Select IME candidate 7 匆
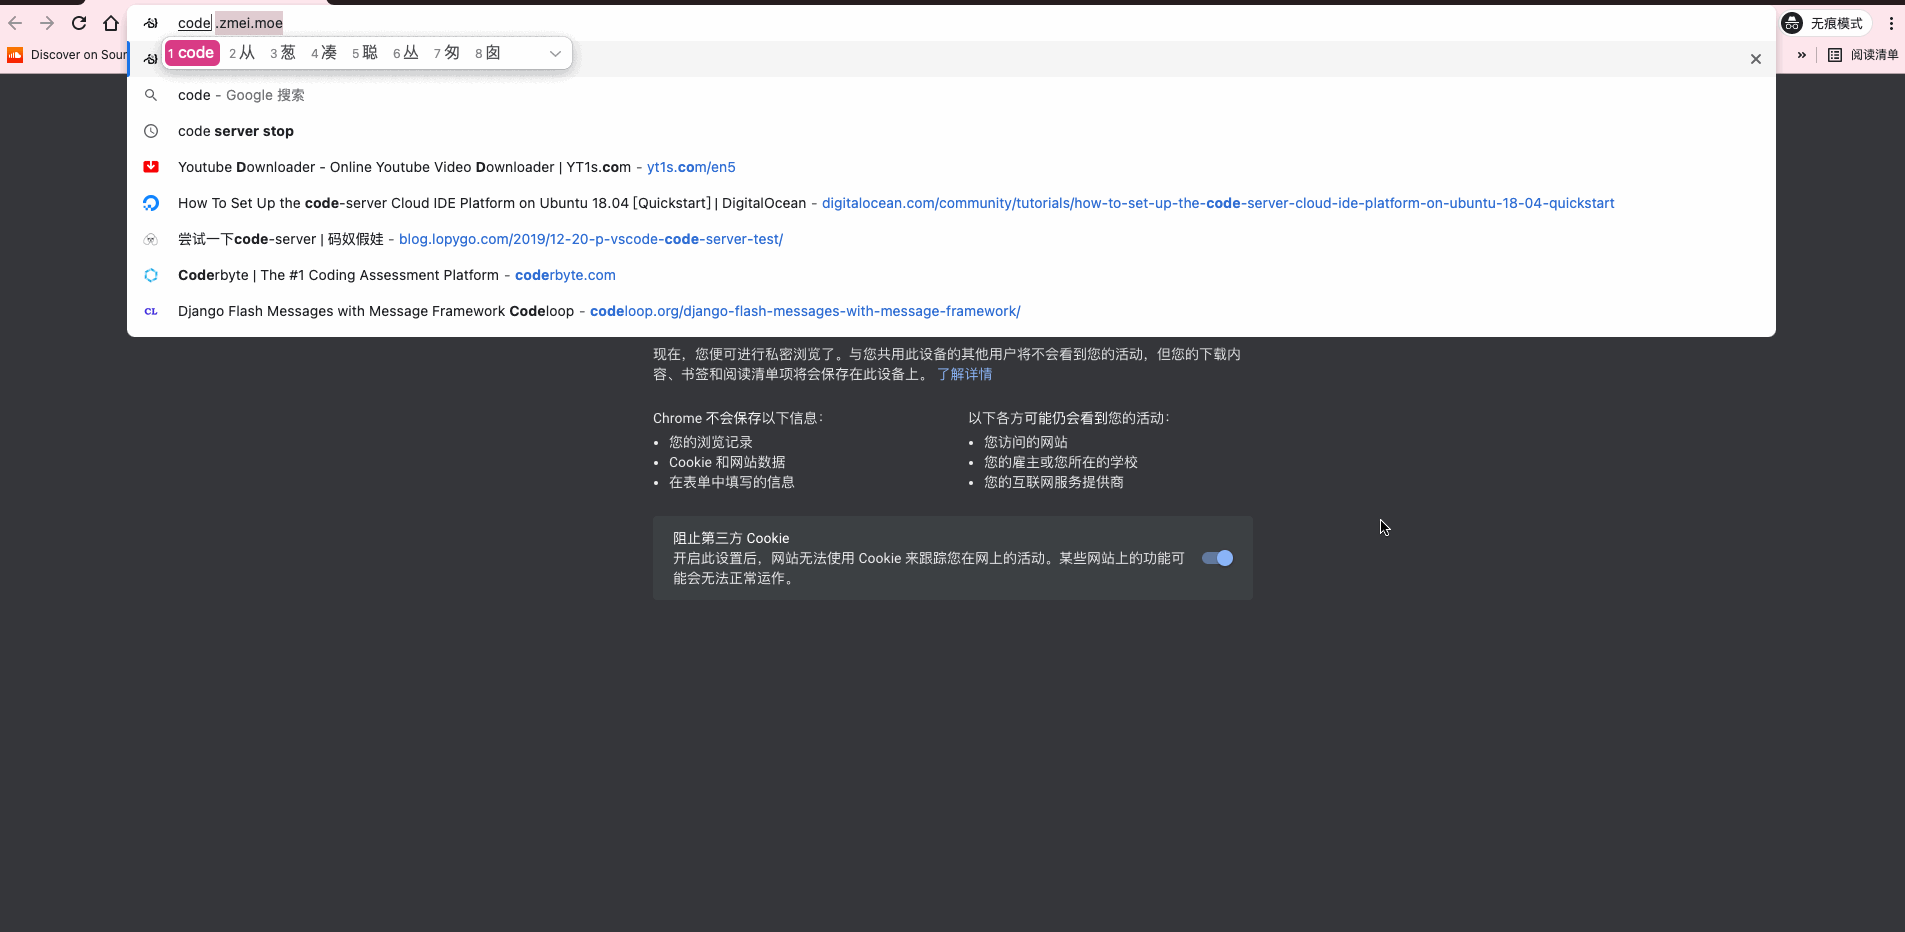 coord(447,53)
